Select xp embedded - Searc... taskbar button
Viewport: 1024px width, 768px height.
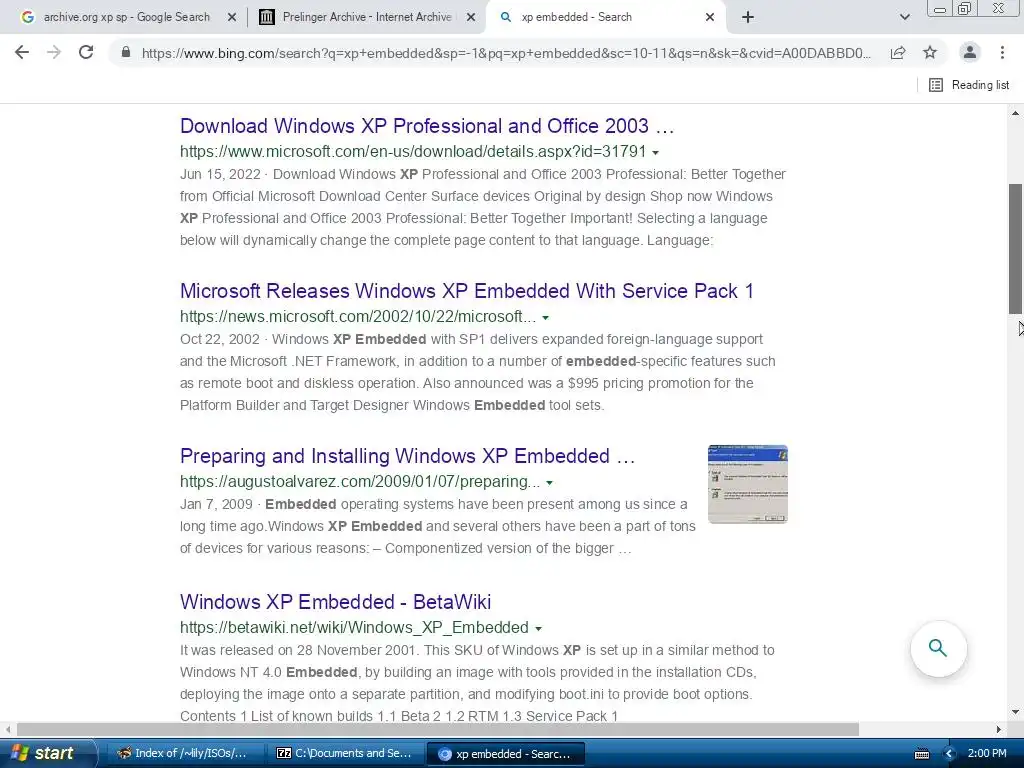505,753
